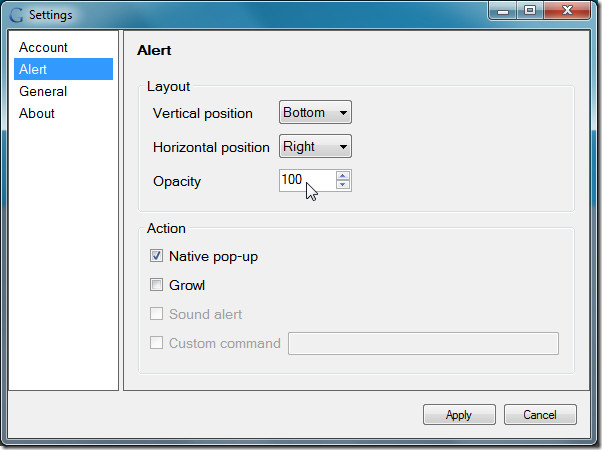Open the Vertical position dropdown
Image resolution: width=602 pixels, height=450 pixels.
point(315,112)
